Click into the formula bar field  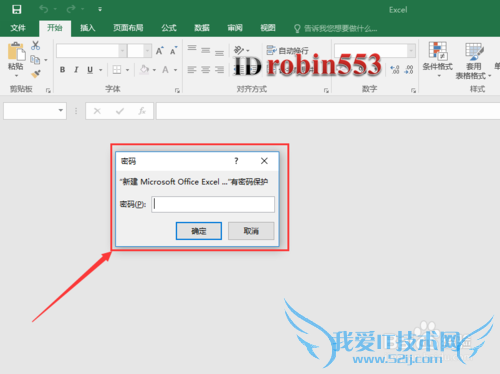[x=328, y=111]
